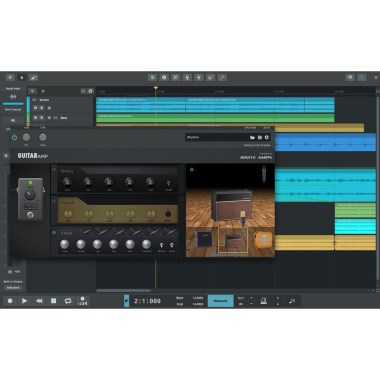Open the add track dropdown in the tracks header
Viewport: 380px width, 380px height.
pos(32,91)
